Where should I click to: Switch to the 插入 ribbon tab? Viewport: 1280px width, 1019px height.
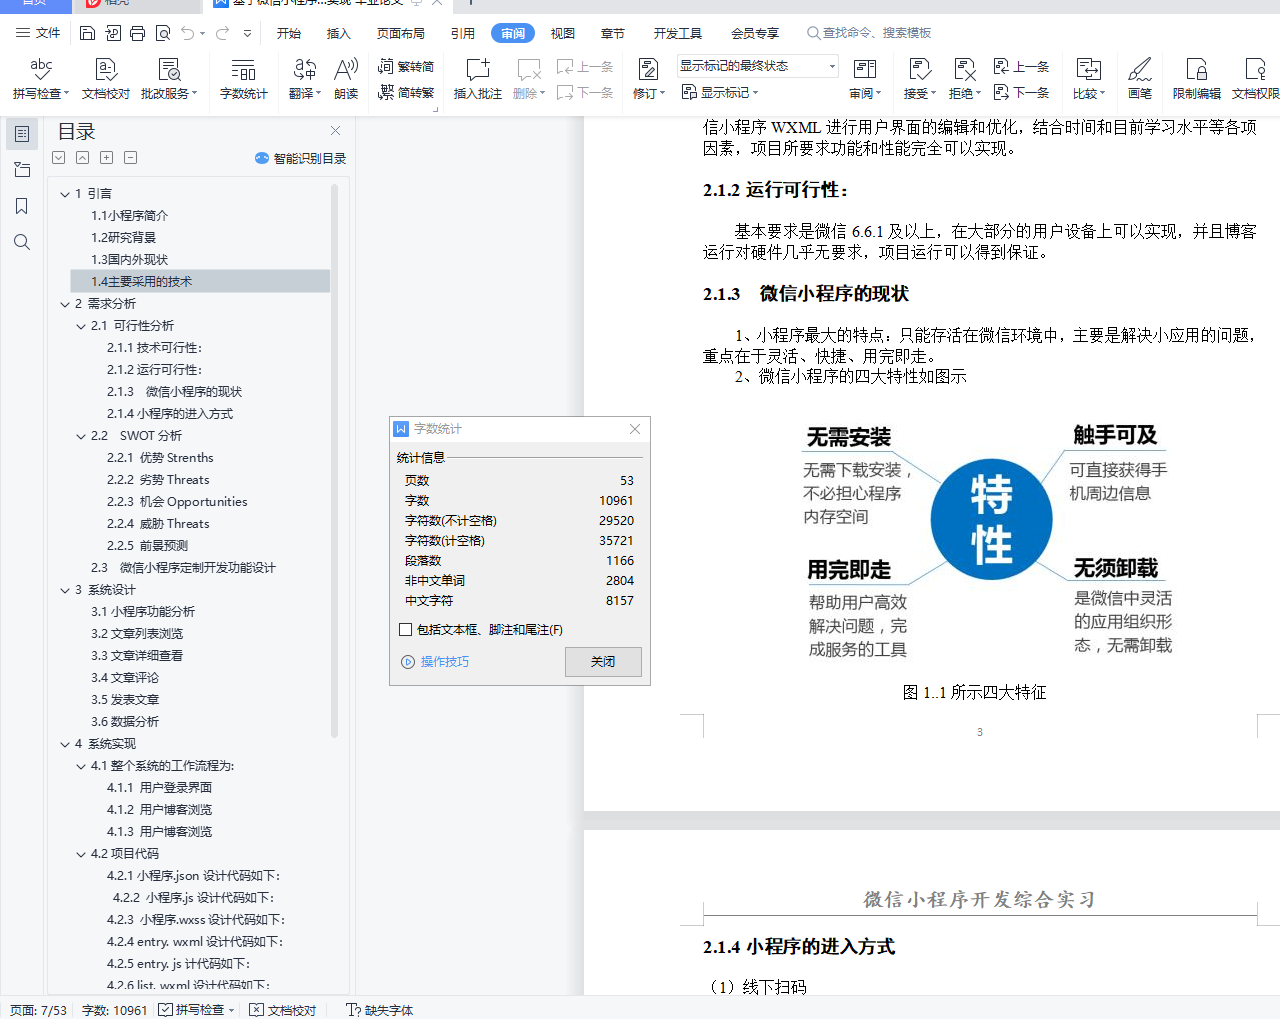coord(339,33)
